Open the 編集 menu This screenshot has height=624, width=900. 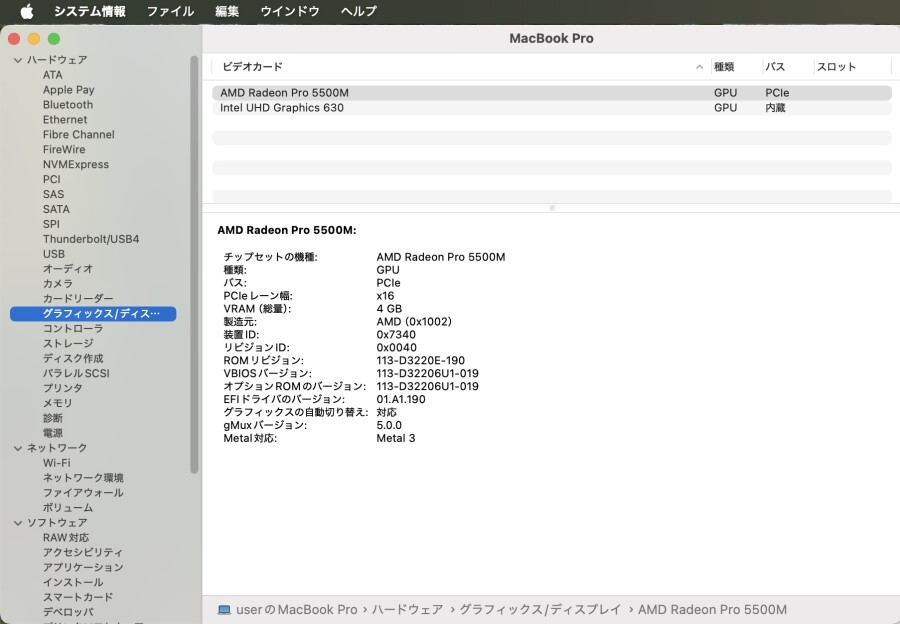(x=227, y=11)
